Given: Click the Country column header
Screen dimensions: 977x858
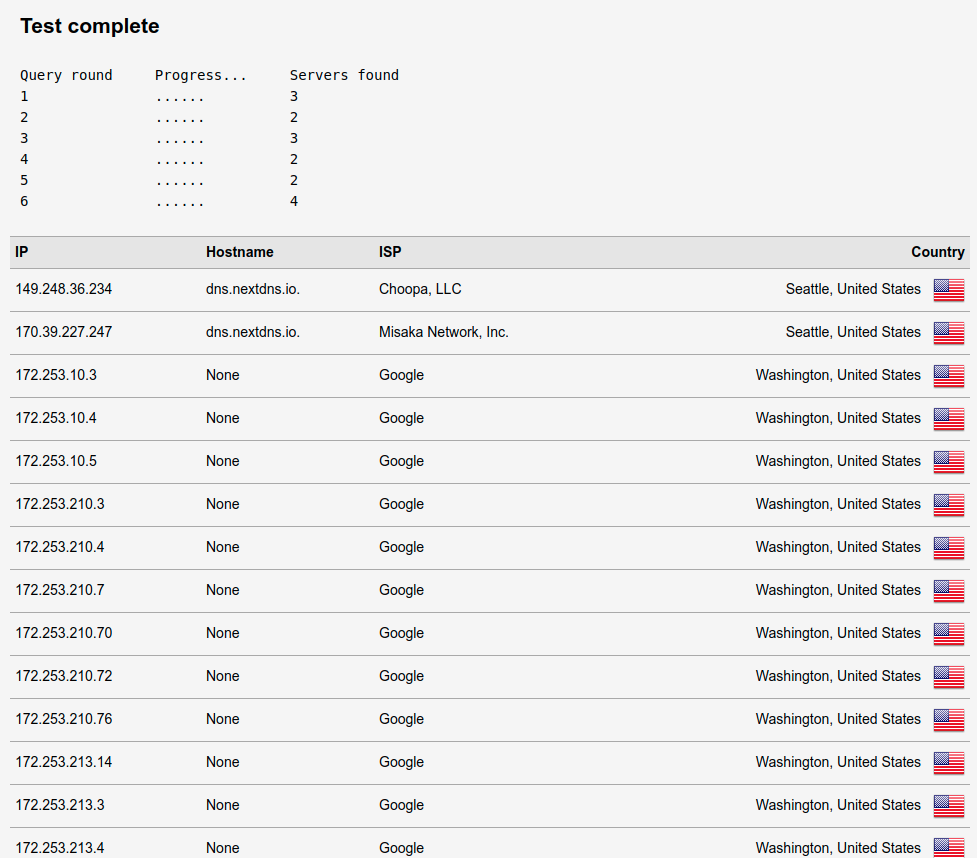Looking at the screenshot, I should point(937,252).
